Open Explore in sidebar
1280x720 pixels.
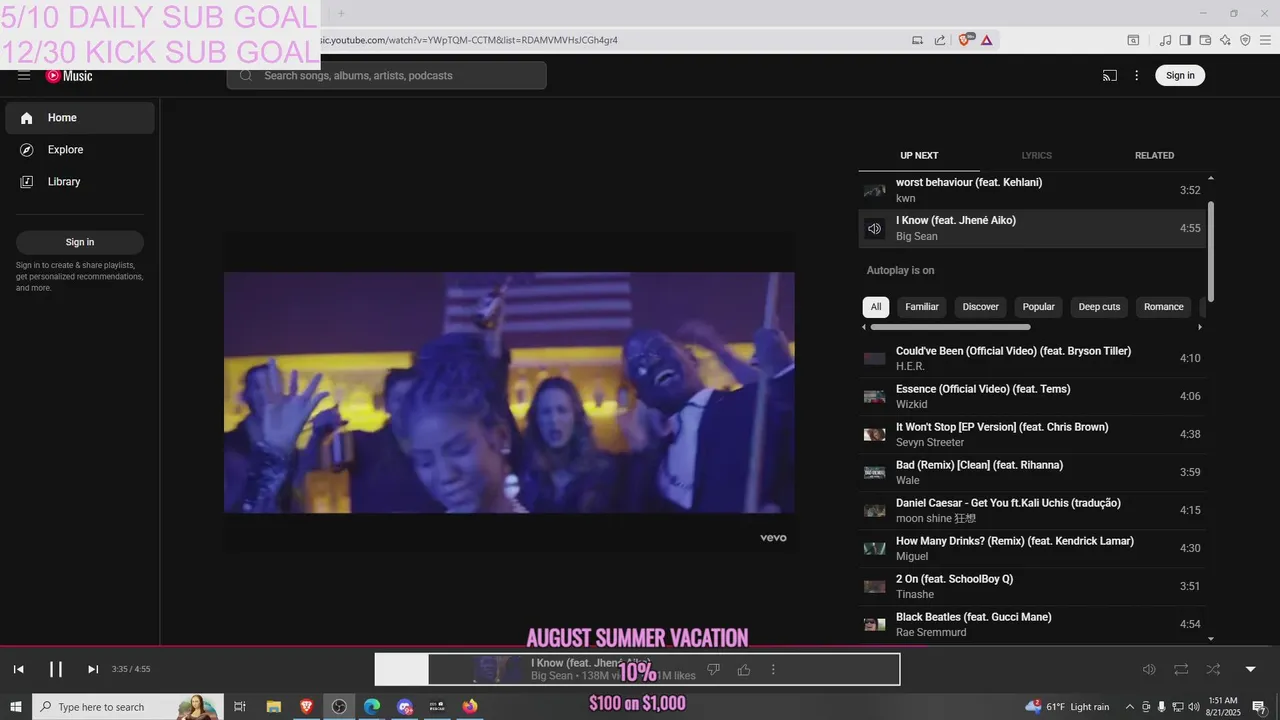(x=80, y=150)
